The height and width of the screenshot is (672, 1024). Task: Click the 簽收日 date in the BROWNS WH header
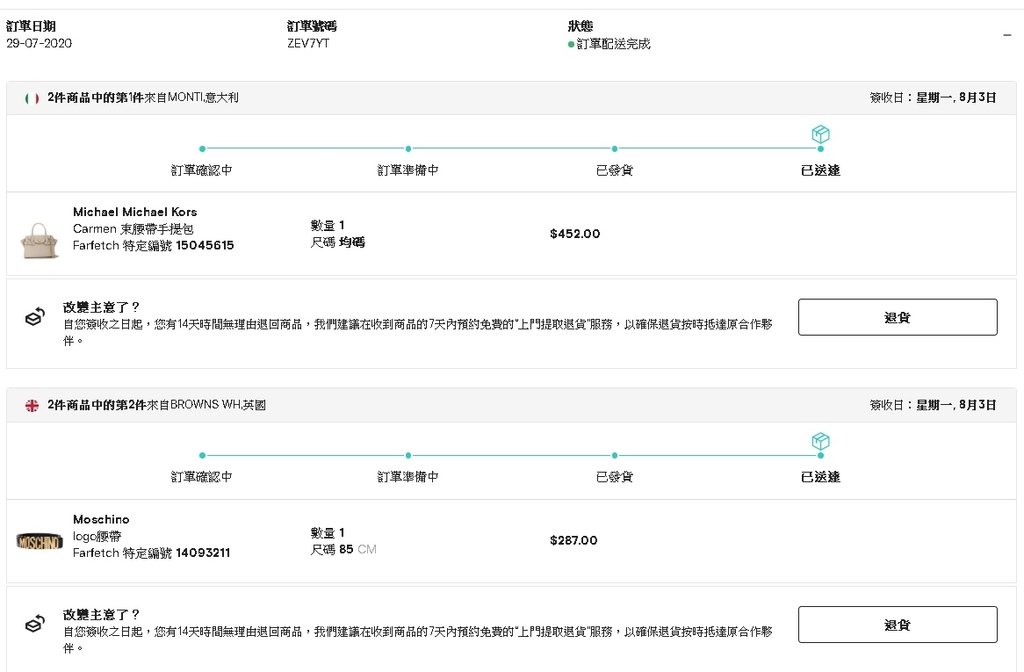click(933, 405)
